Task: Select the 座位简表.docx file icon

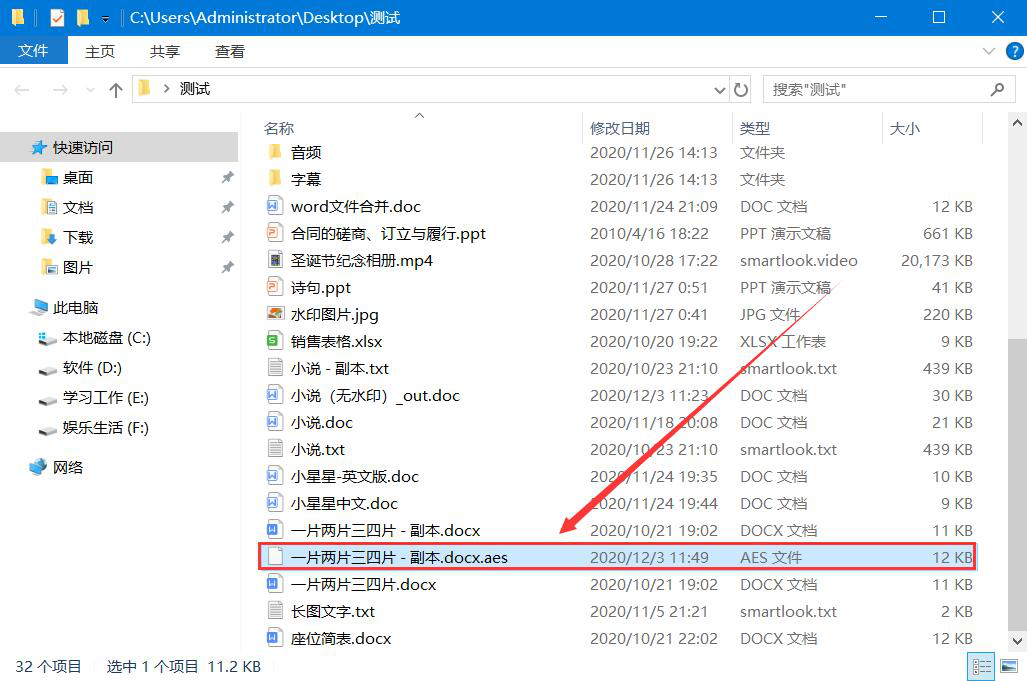Action: click(274, 638)
